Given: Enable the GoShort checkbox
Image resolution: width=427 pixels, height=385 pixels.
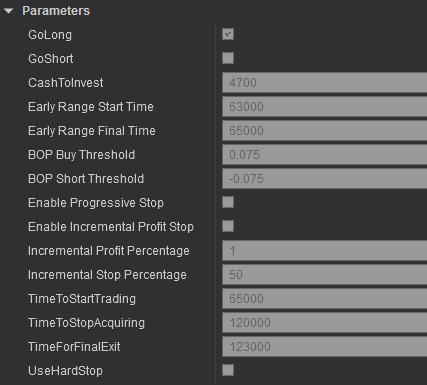Looking at the screenshot, I should coord(228,58).
